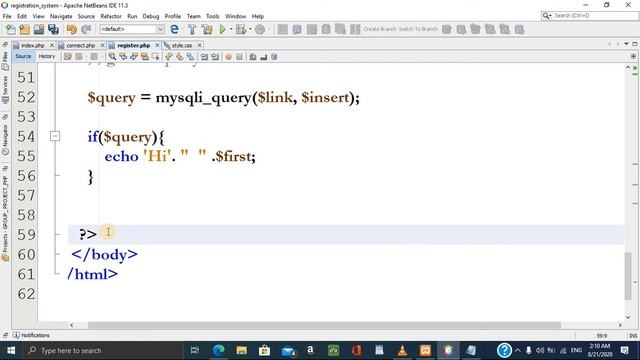
Task: Open the Refactor menu
Action: tap(111, 16)
